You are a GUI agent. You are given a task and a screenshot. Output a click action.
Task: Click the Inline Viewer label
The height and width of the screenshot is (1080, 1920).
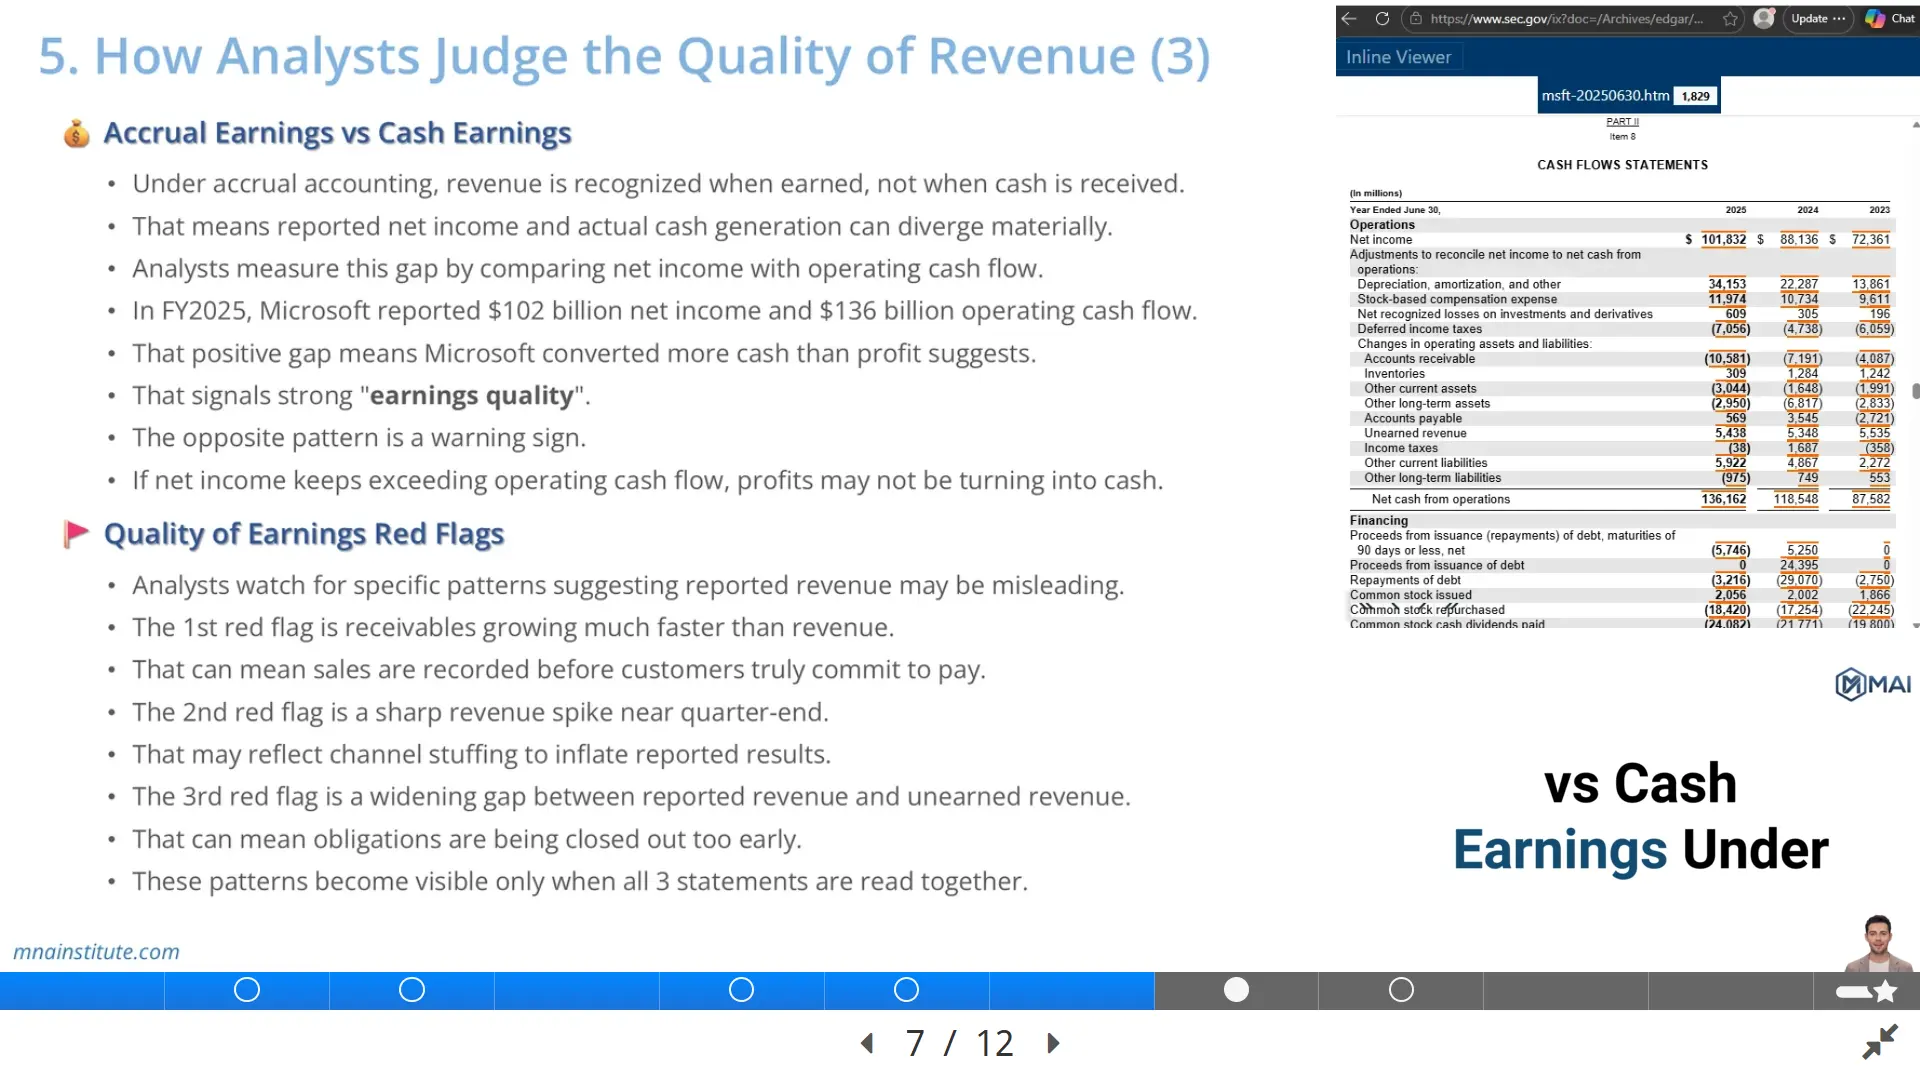(x=1398, y=57)
